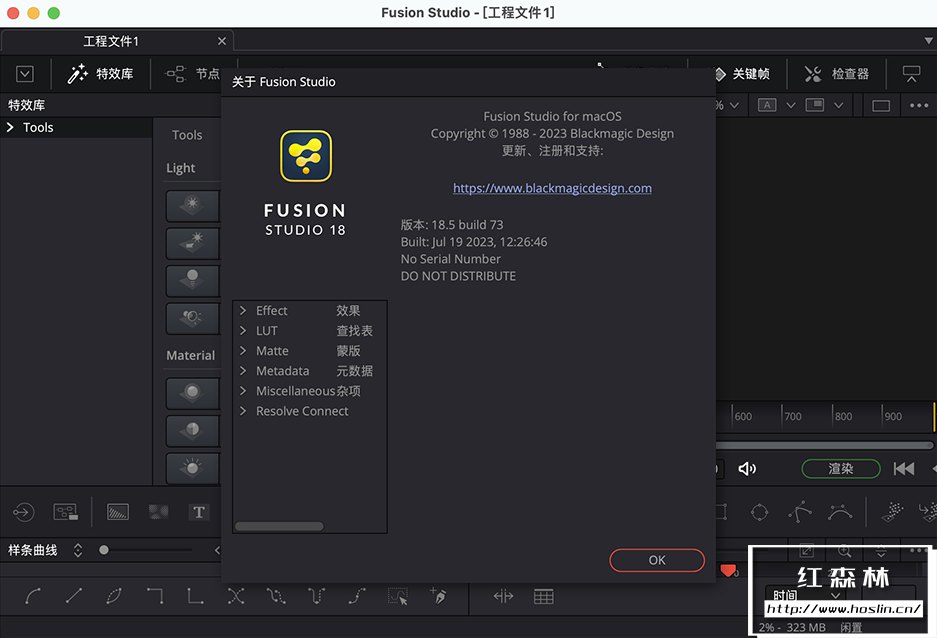This screenshot has height=638, width=937.
Task: Add a Background gradient node
Action: click(x=118, y=512)
